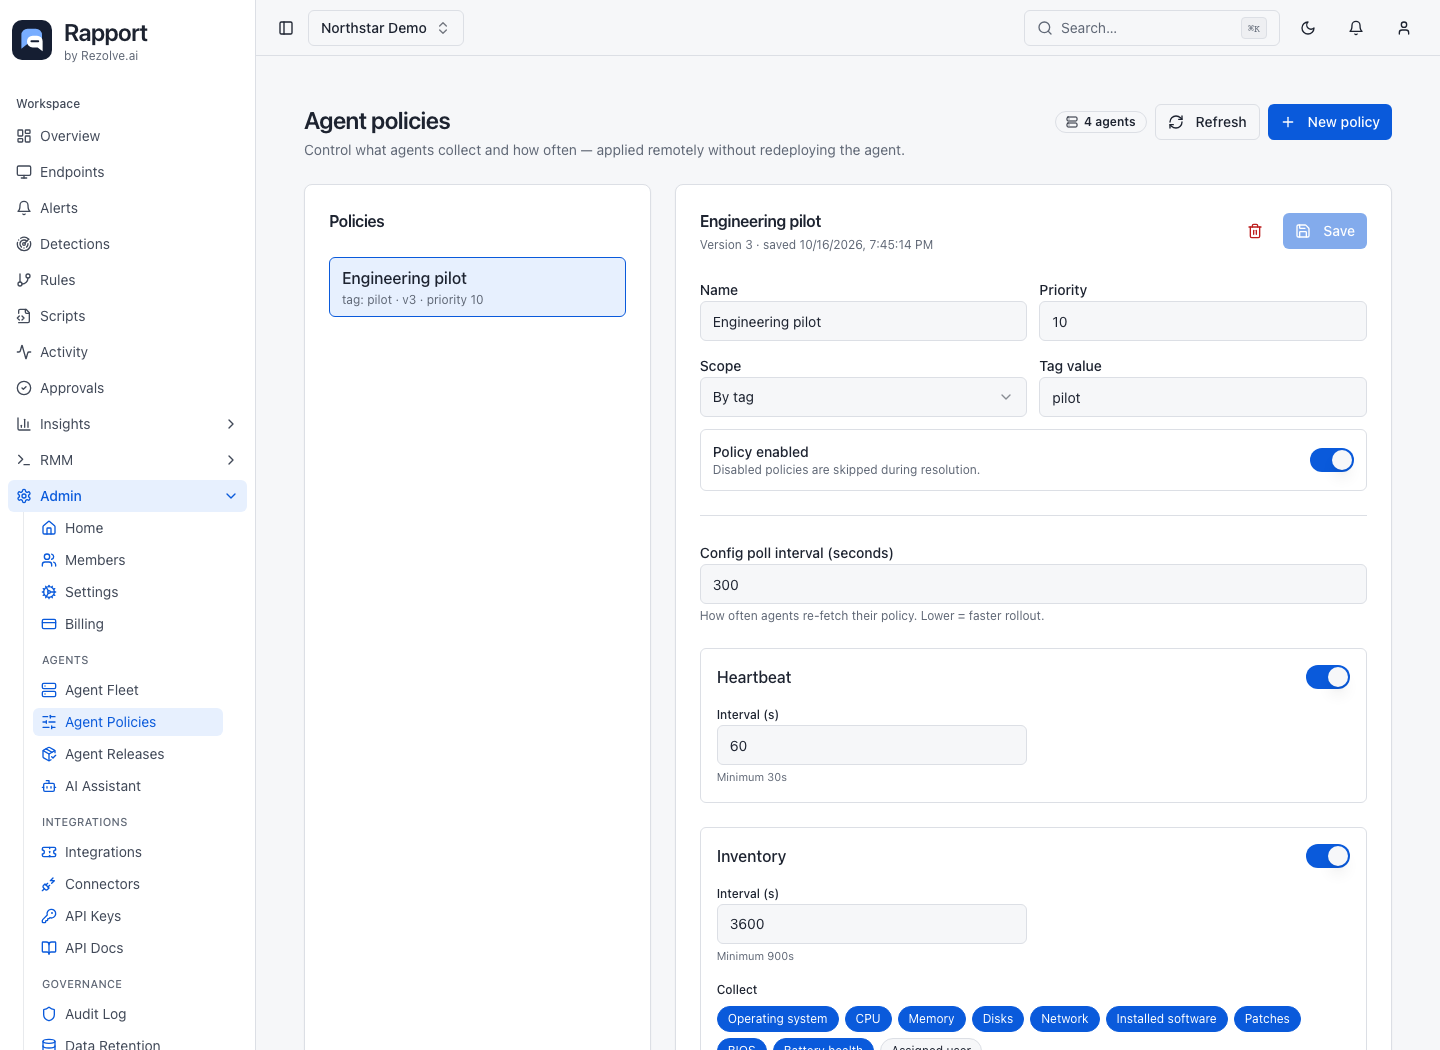Click the Endpoints monitor icon
The height and width of the screenshot is (1050, 1440).
click(24, 172)
